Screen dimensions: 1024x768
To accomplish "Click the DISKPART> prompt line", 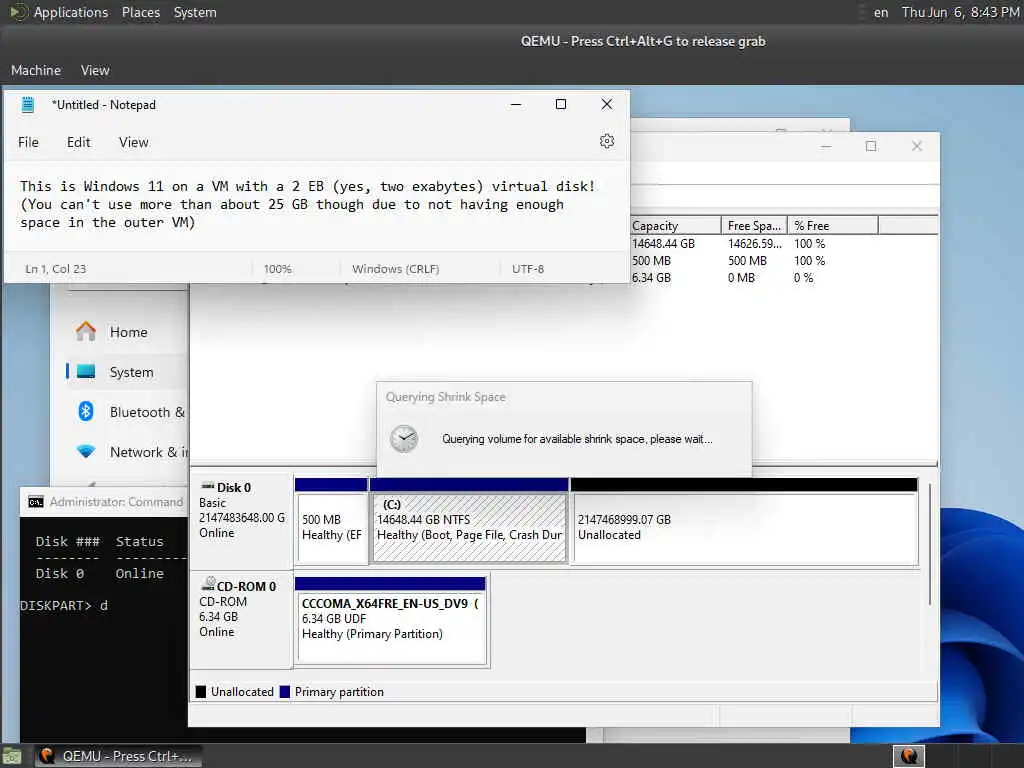I will (x=64, y=605).
